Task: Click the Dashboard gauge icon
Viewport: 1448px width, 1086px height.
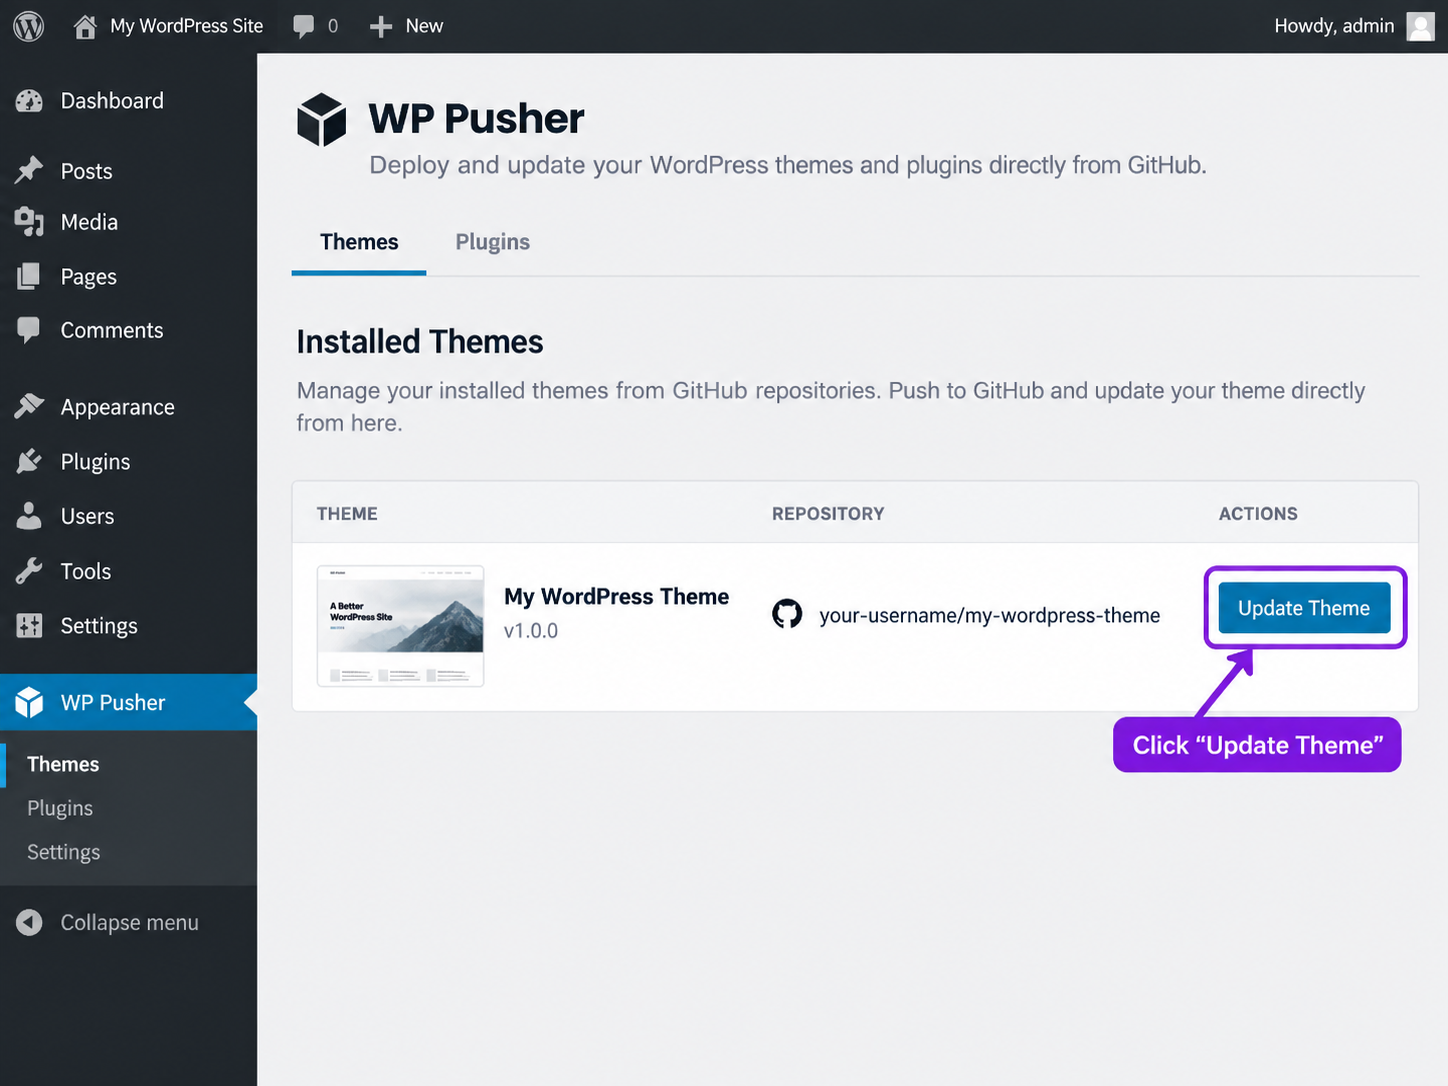Action: [x=29, y=101]
